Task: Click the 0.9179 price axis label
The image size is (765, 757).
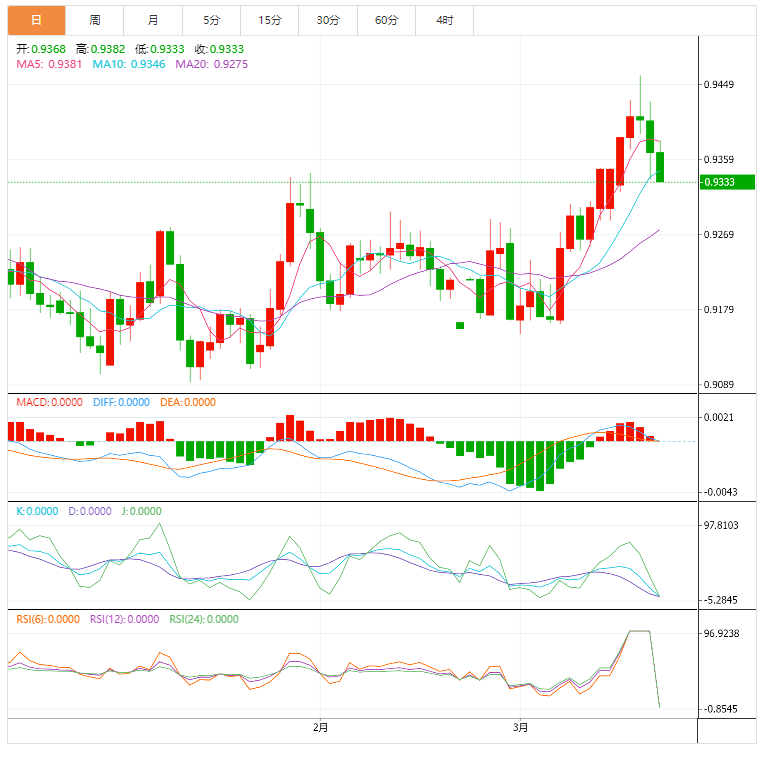Action: pos(719,310)
